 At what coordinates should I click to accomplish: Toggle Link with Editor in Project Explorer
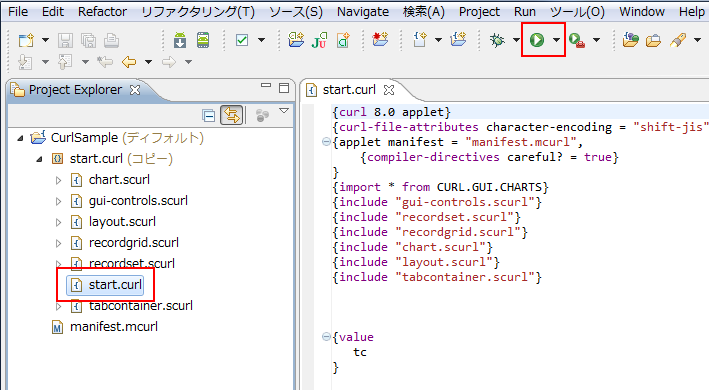point(232,115)
